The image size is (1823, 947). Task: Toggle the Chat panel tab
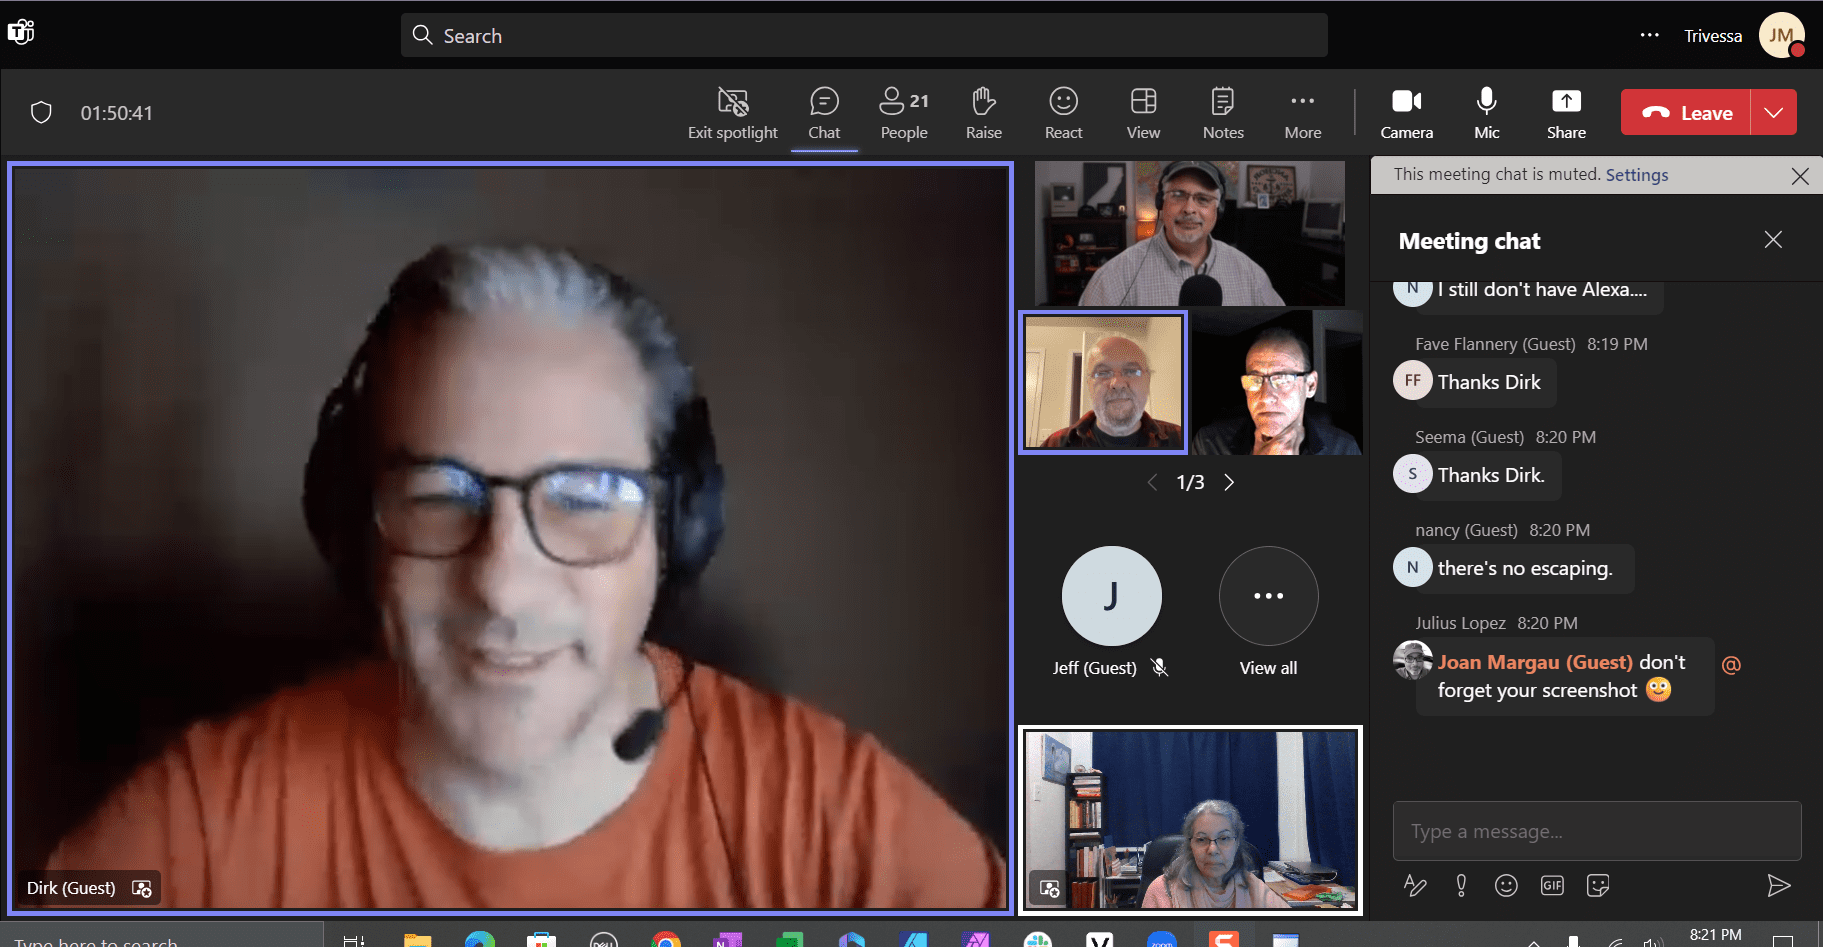[824, 113]
